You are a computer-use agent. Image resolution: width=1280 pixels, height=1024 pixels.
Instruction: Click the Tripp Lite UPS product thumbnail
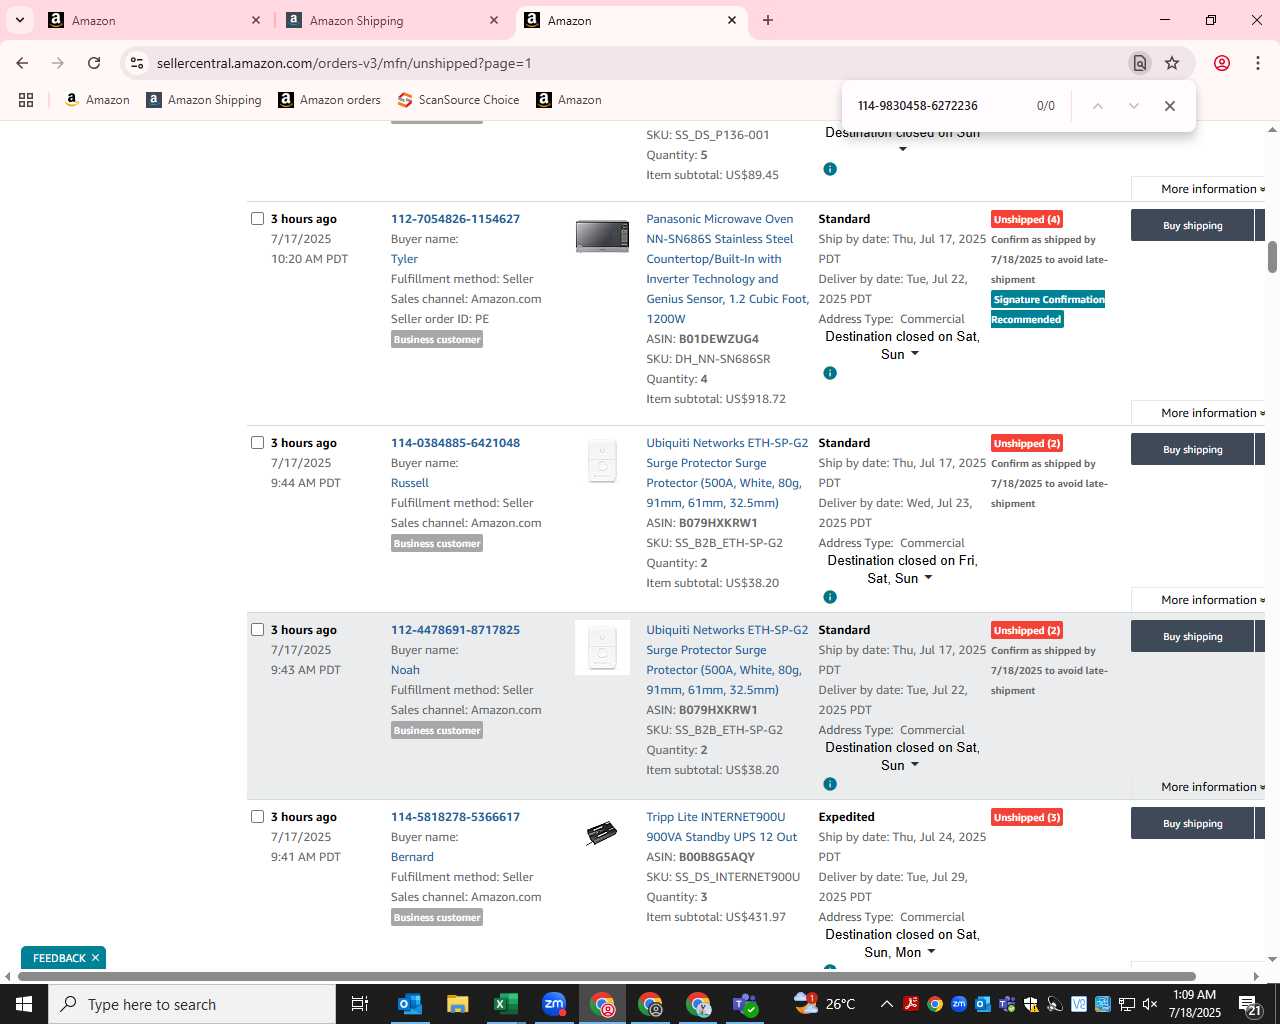[601, 833]
